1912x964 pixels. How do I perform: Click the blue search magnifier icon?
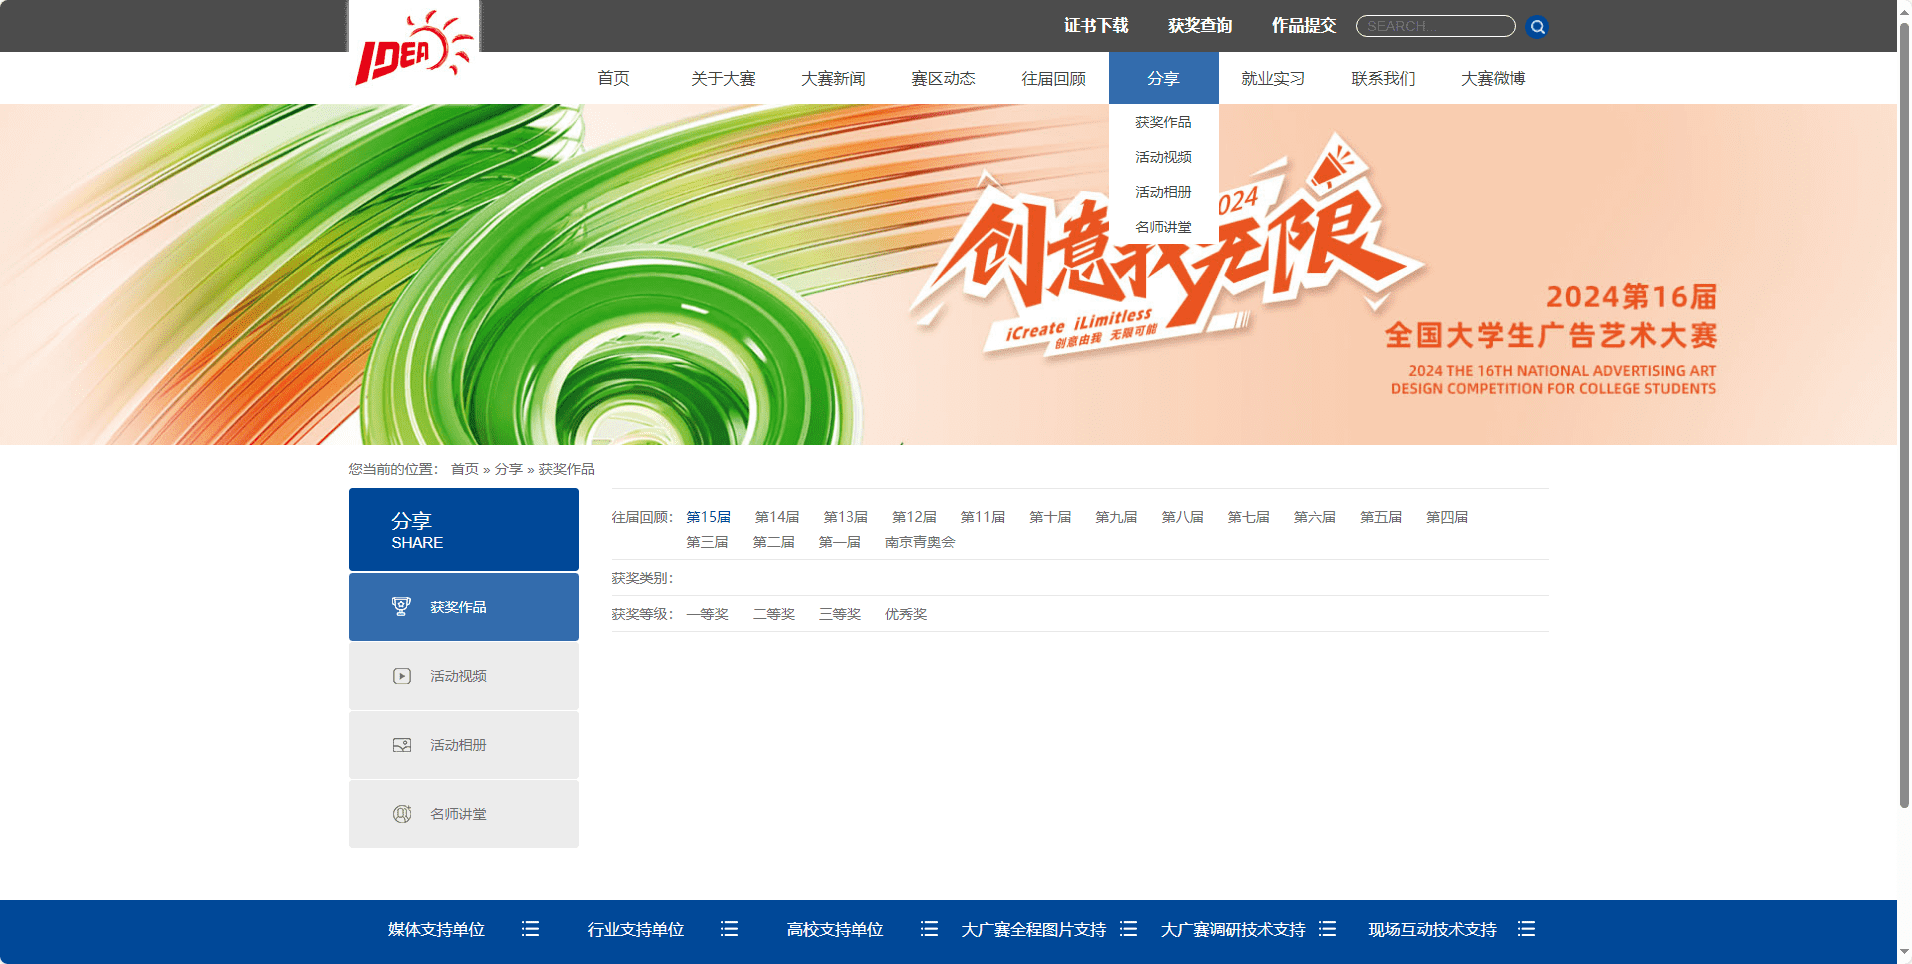click(x=1538, y=27)
